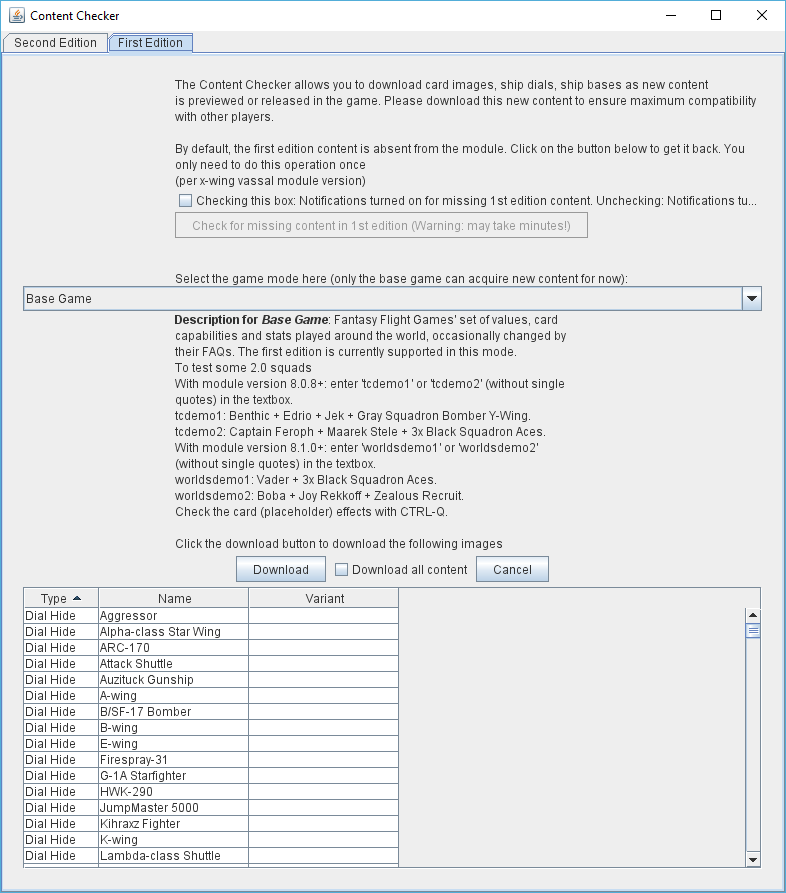
Task: Select the G-1A Starfighter row
Action: click(x=211, y=776)
